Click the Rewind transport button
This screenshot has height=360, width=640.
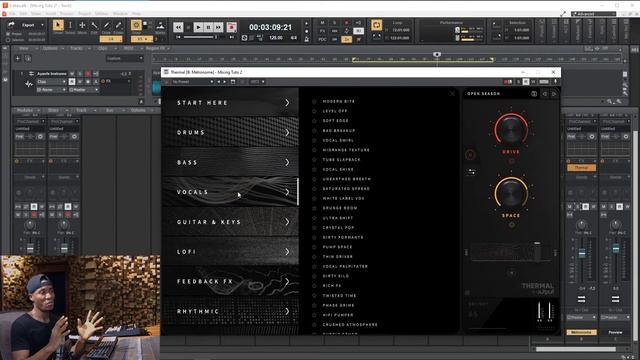[178, 27]
